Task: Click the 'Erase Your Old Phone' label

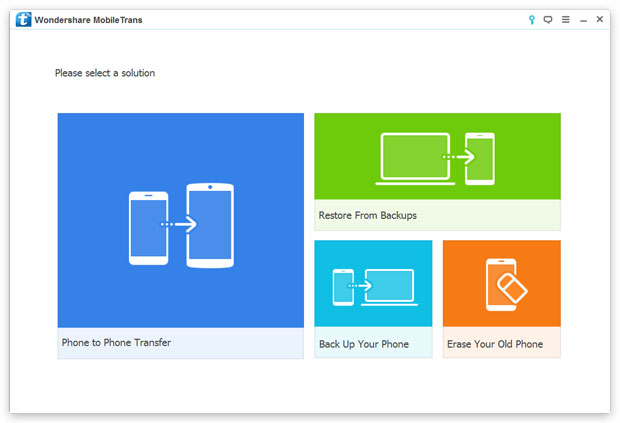Action: coord(495,344)
